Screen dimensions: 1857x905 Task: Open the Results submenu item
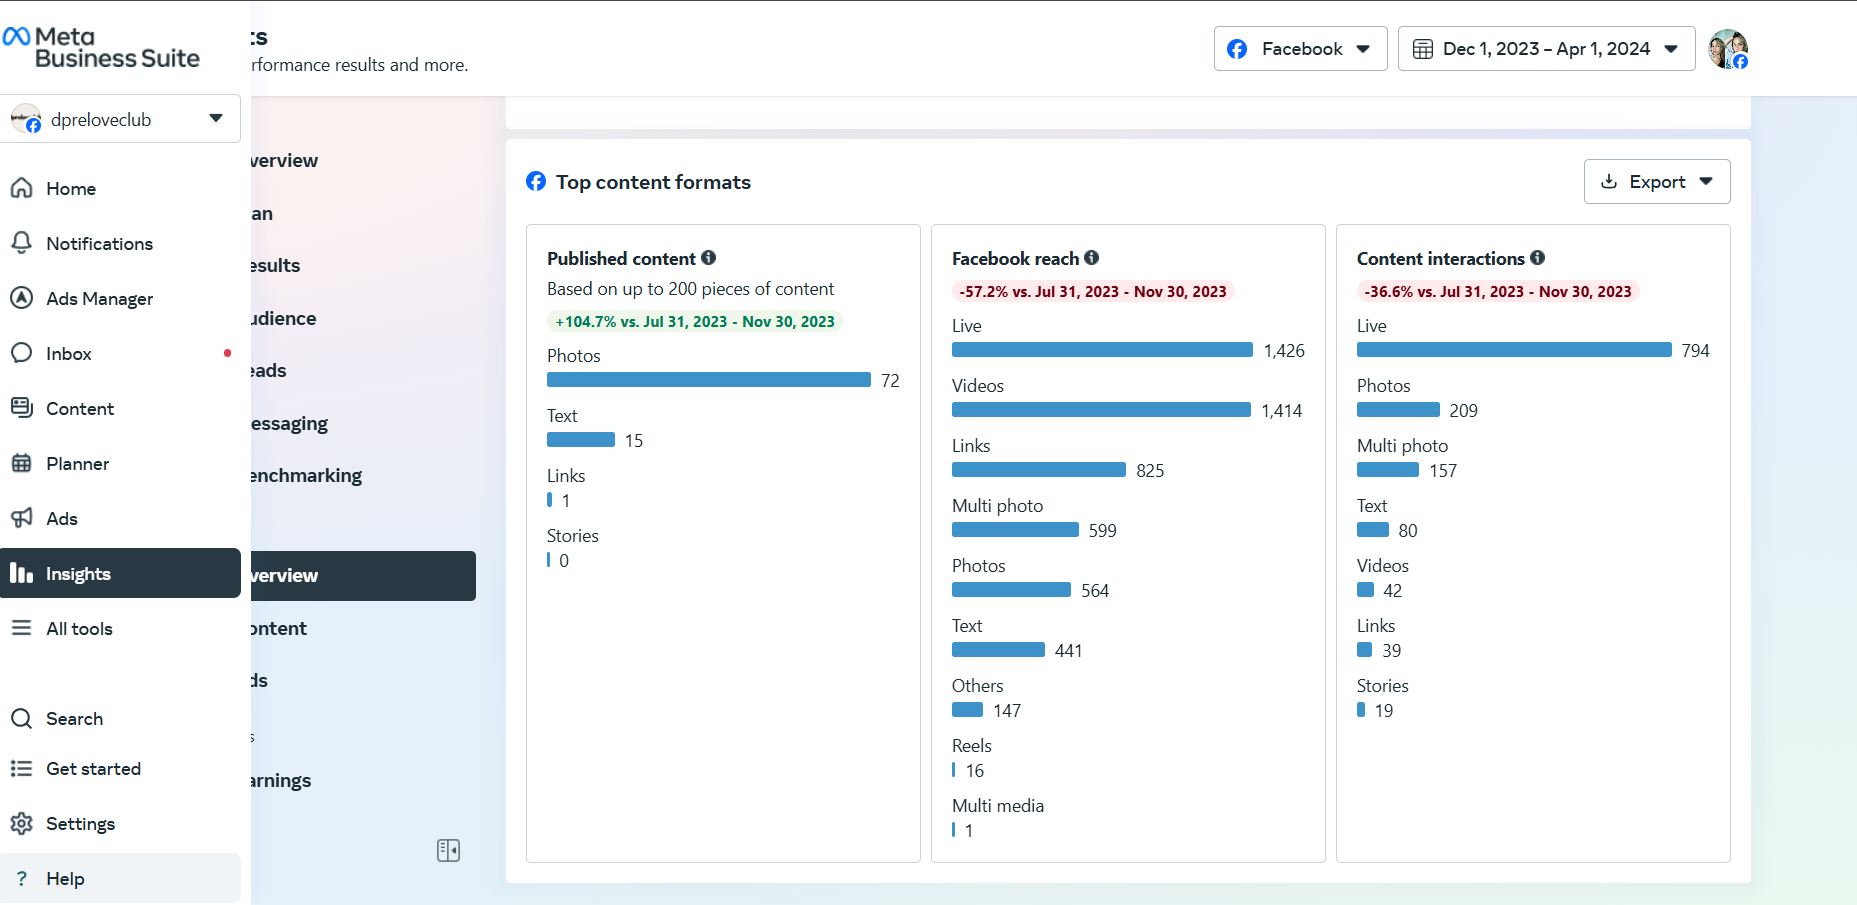[276, 265]
